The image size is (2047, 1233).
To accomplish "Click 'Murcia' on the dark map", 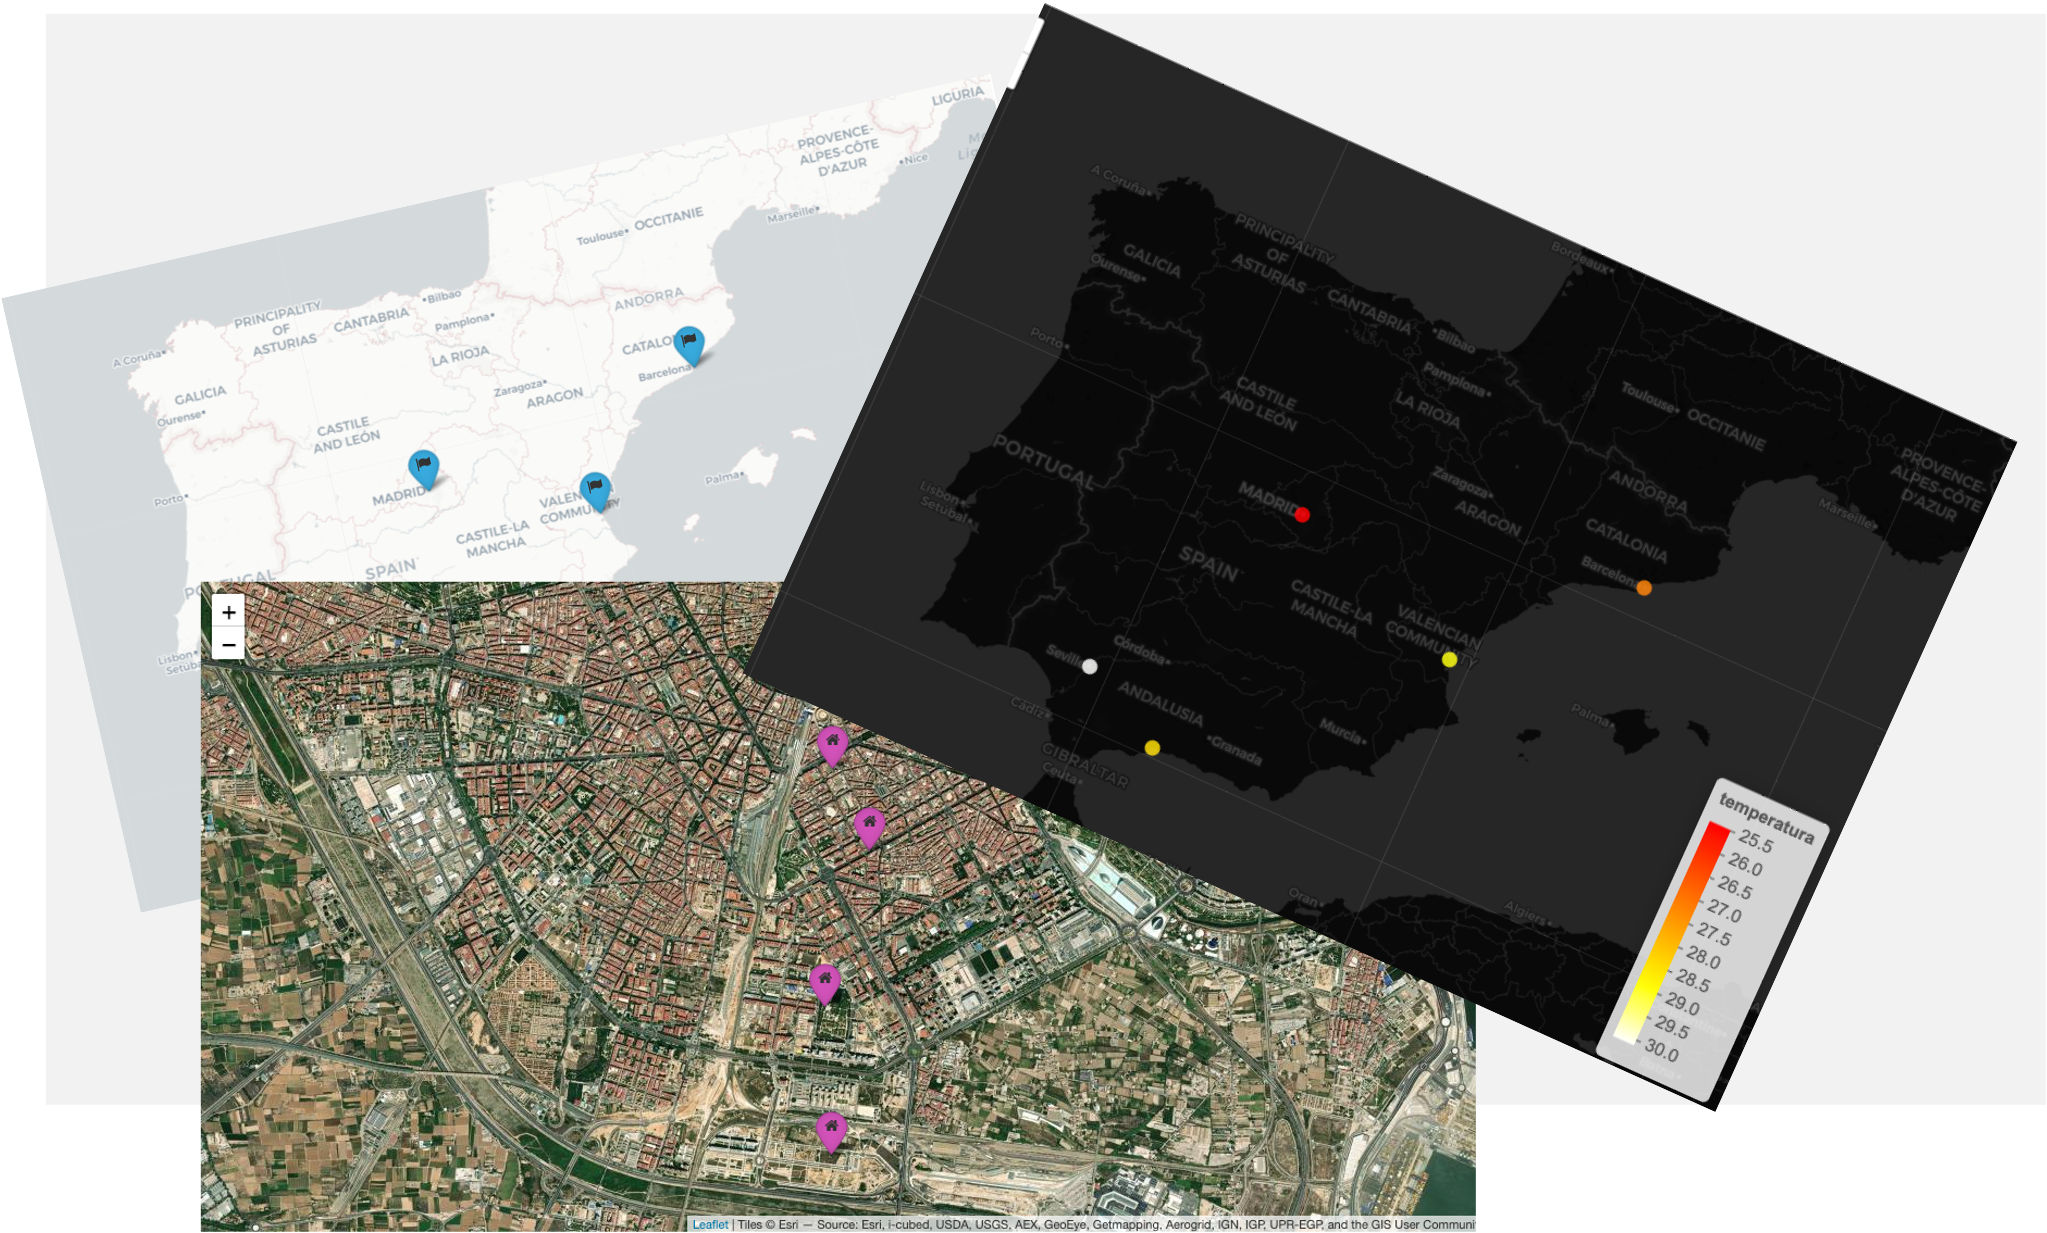I will [x=1341, y=732].
